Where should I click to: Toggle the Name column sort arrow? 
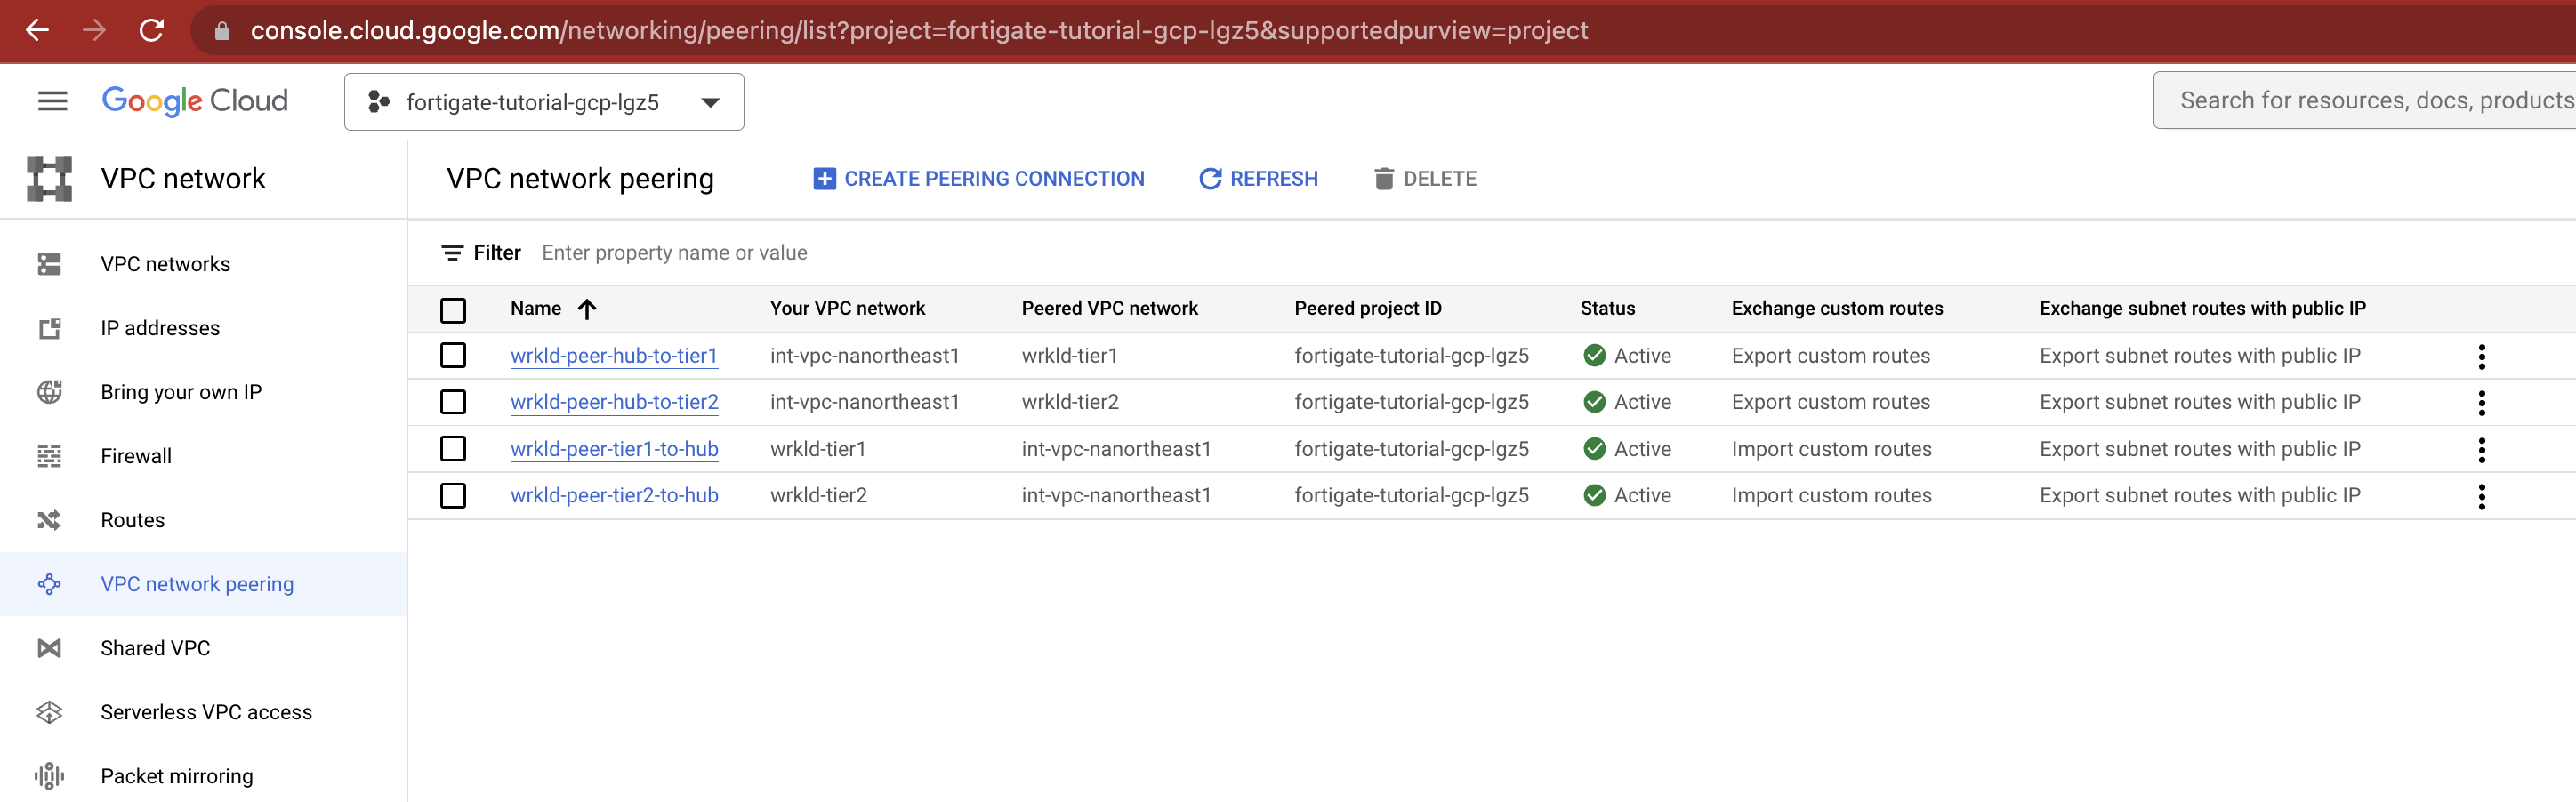[587, 309]
